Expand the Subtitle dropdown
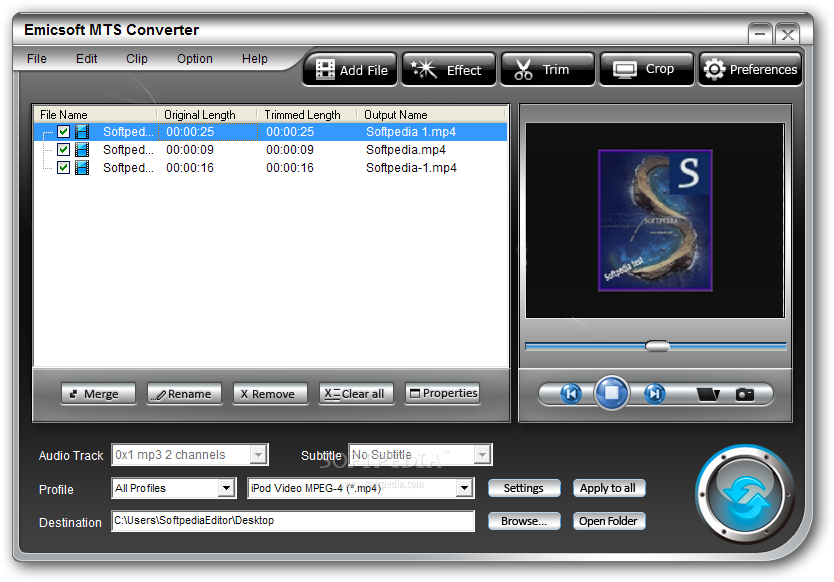Viewport: 834px width, 582px height. click(482, 455)
